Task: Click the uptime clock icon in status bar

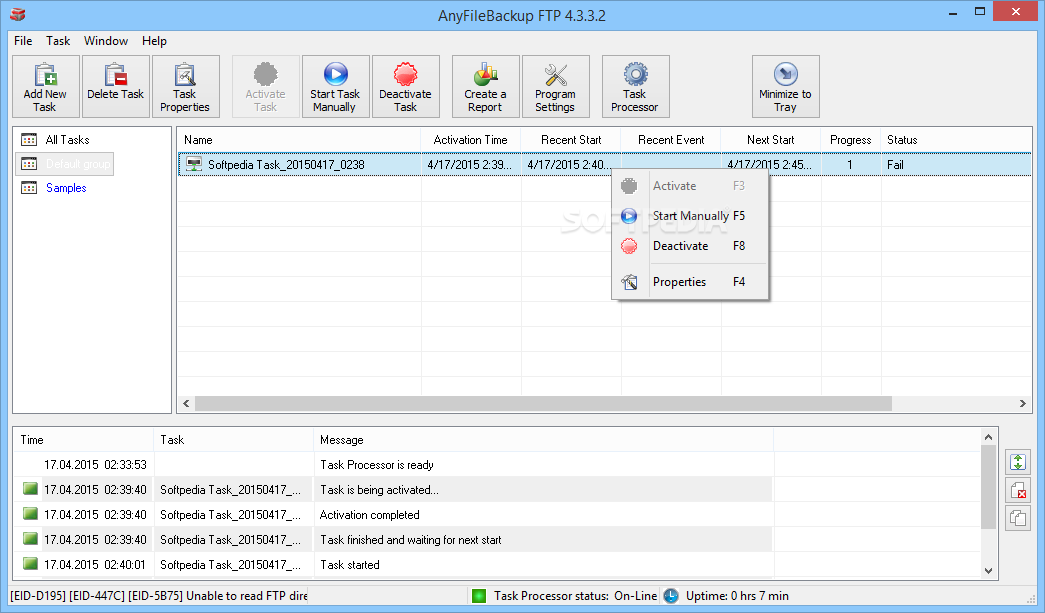Action: pos(670,596)
